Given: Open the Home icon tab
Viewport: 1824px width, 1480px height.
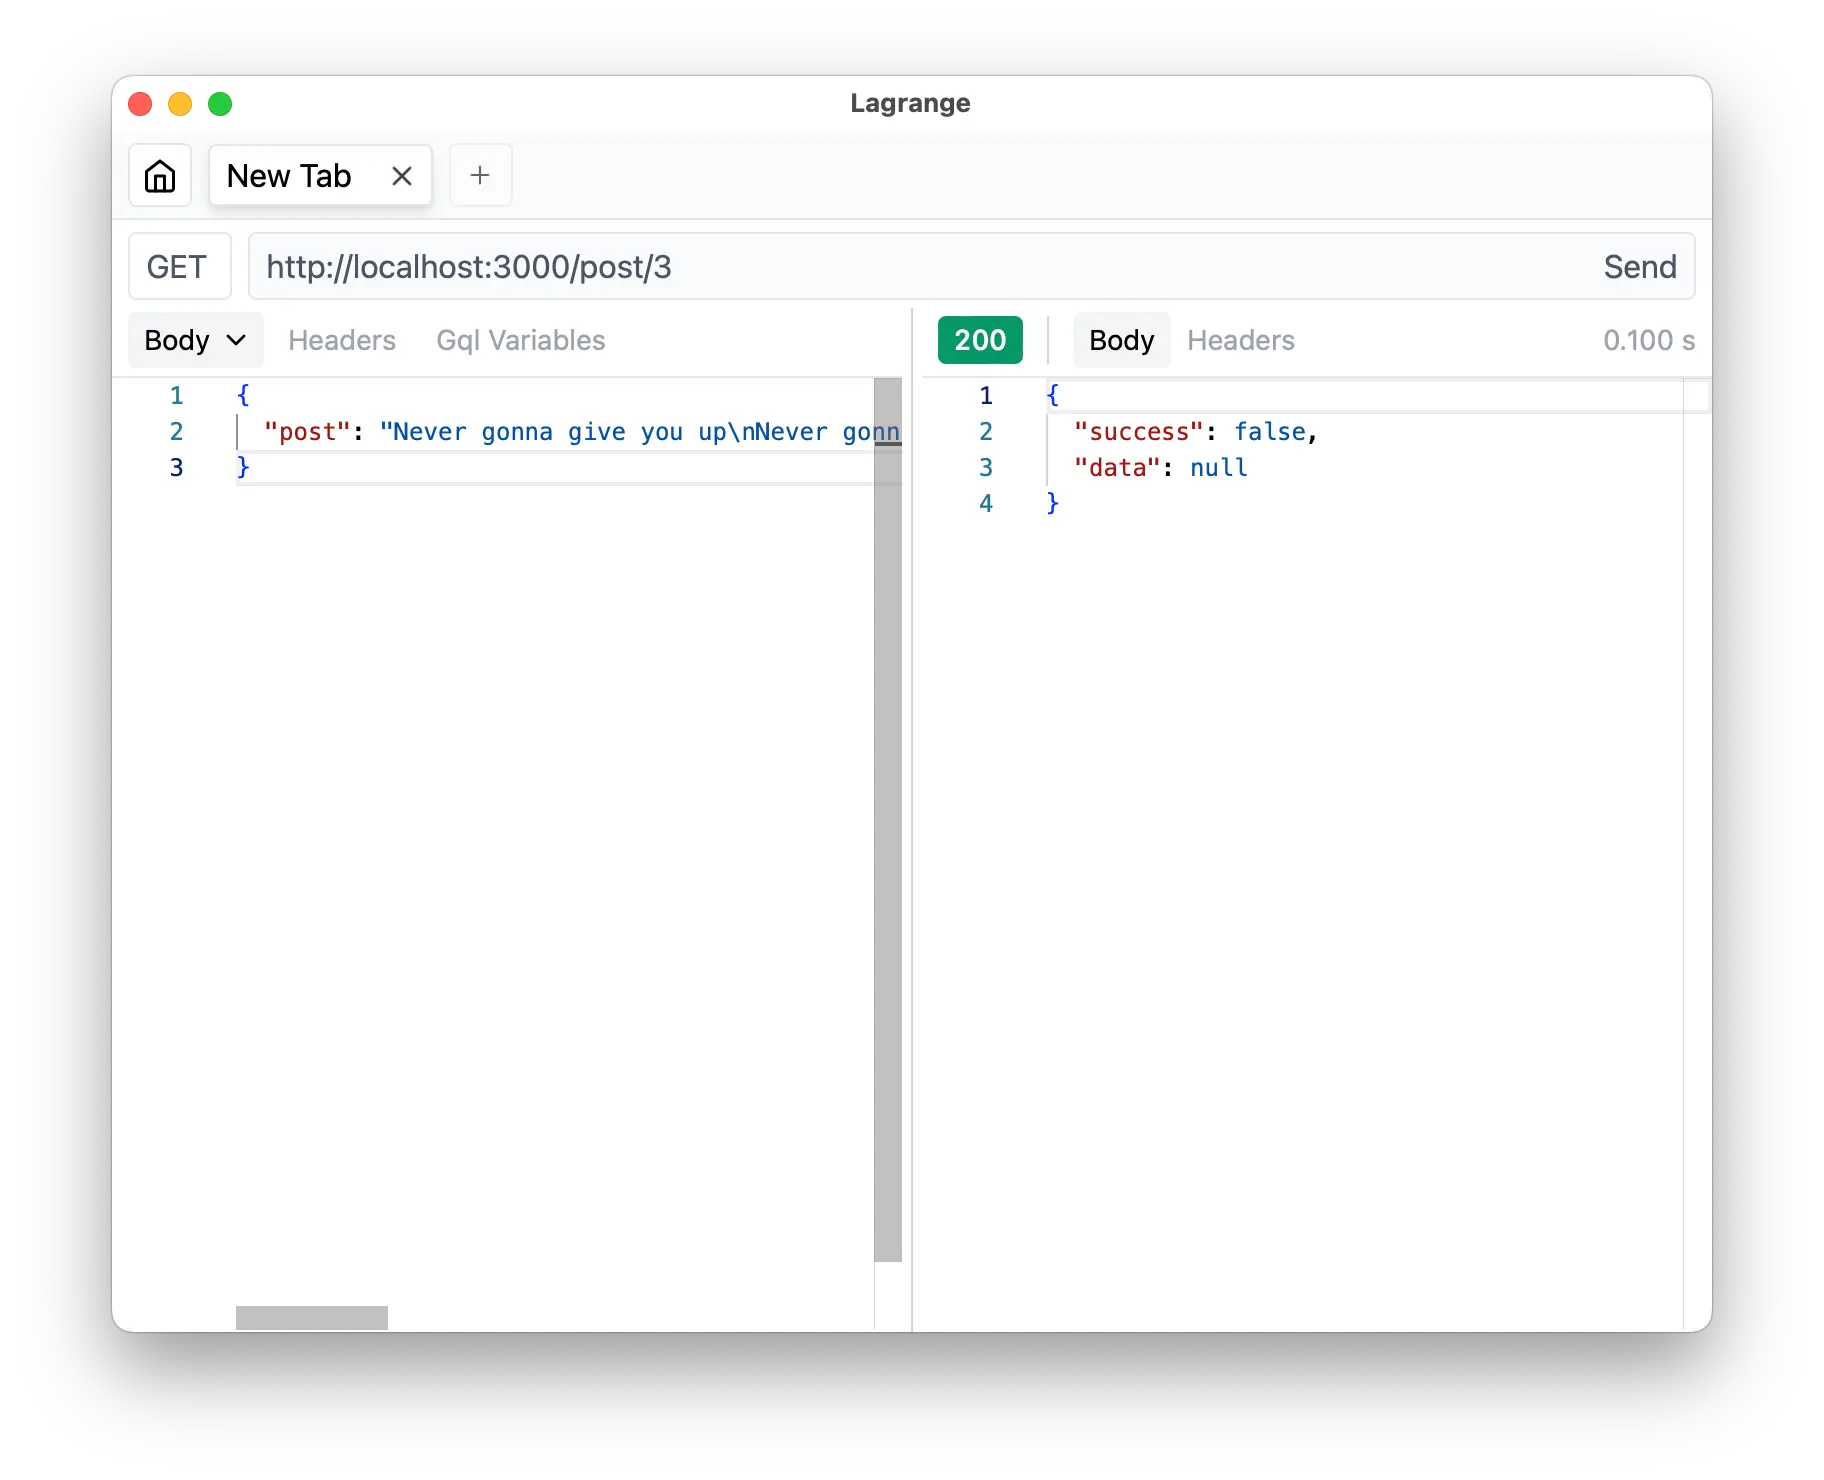Looking at the screenshot, I should (x=160, y=176).
